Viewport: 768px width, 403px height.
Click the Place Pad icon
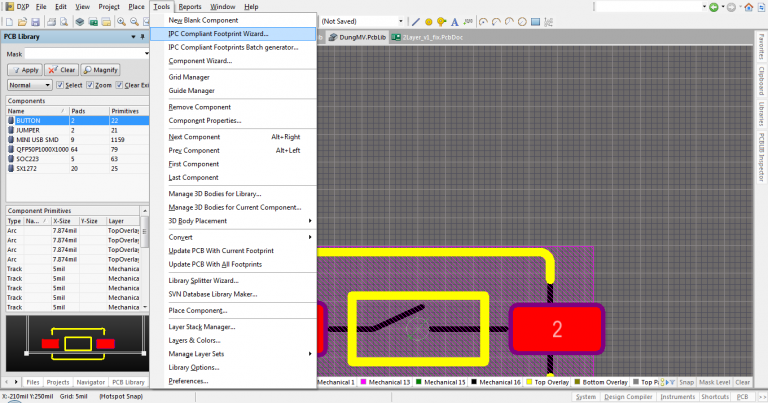click(x=427, y=20)
